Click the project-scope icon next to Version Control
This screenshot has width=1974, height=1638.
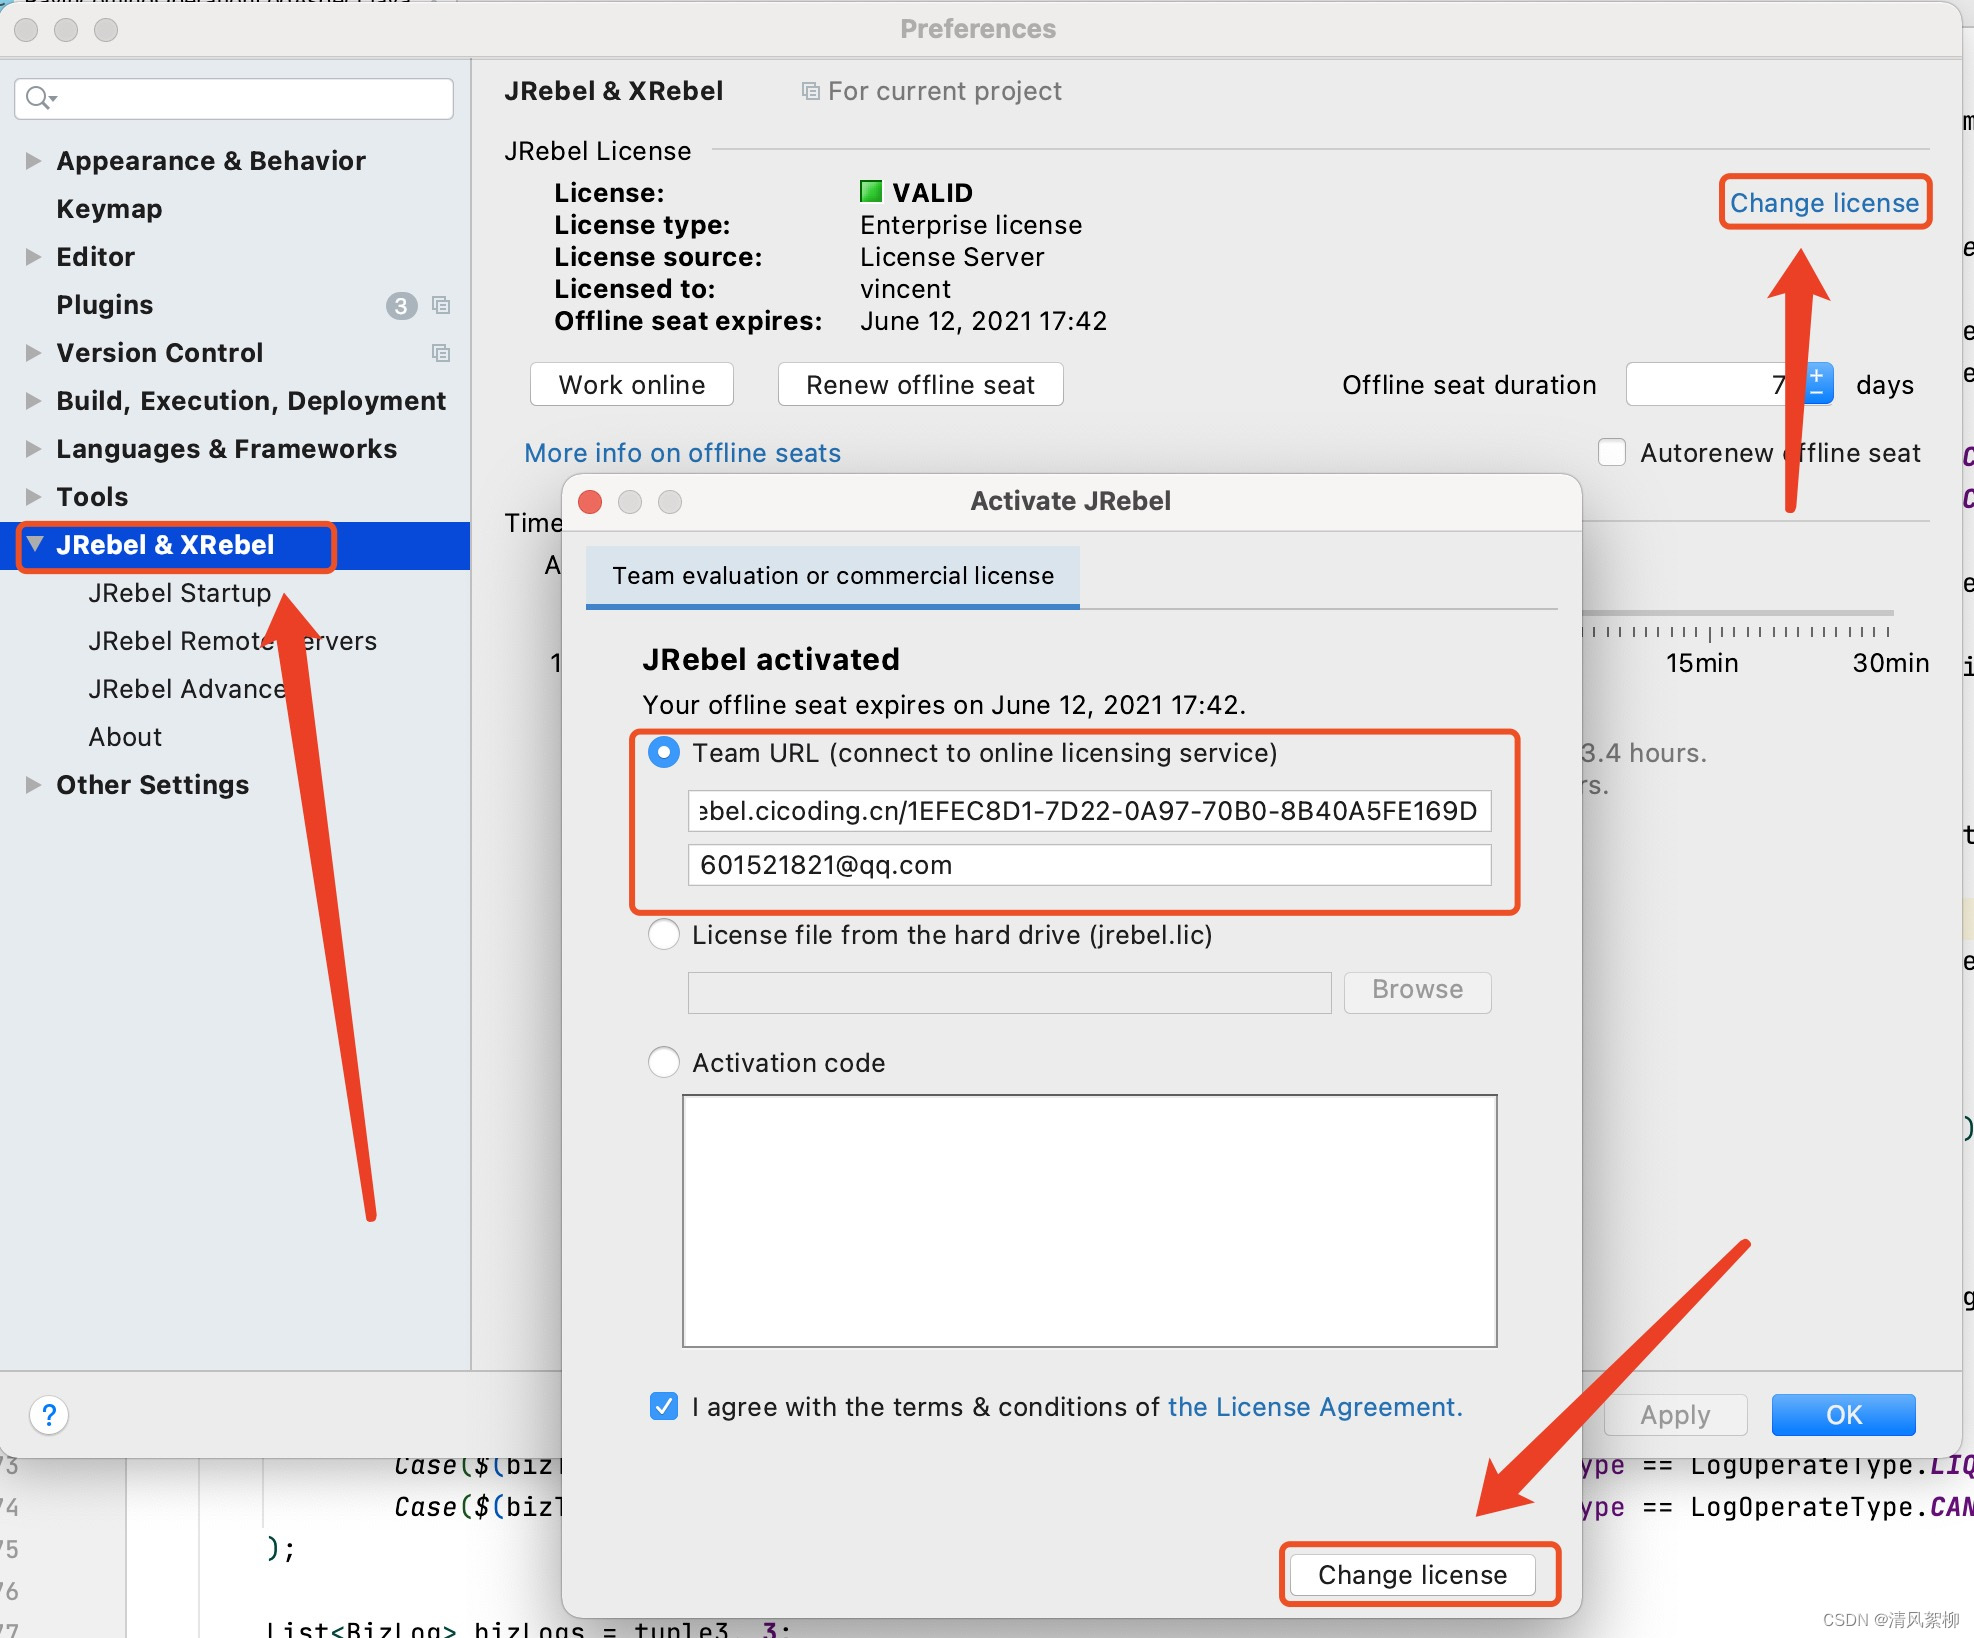coord(441,353)
